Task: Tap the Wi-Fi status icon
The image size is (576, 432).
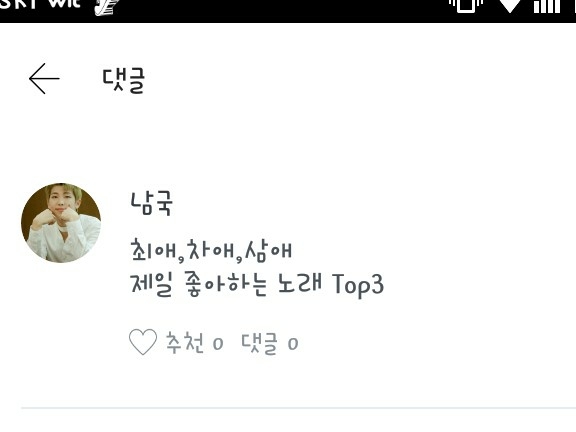Action: [x=510, y=6]
